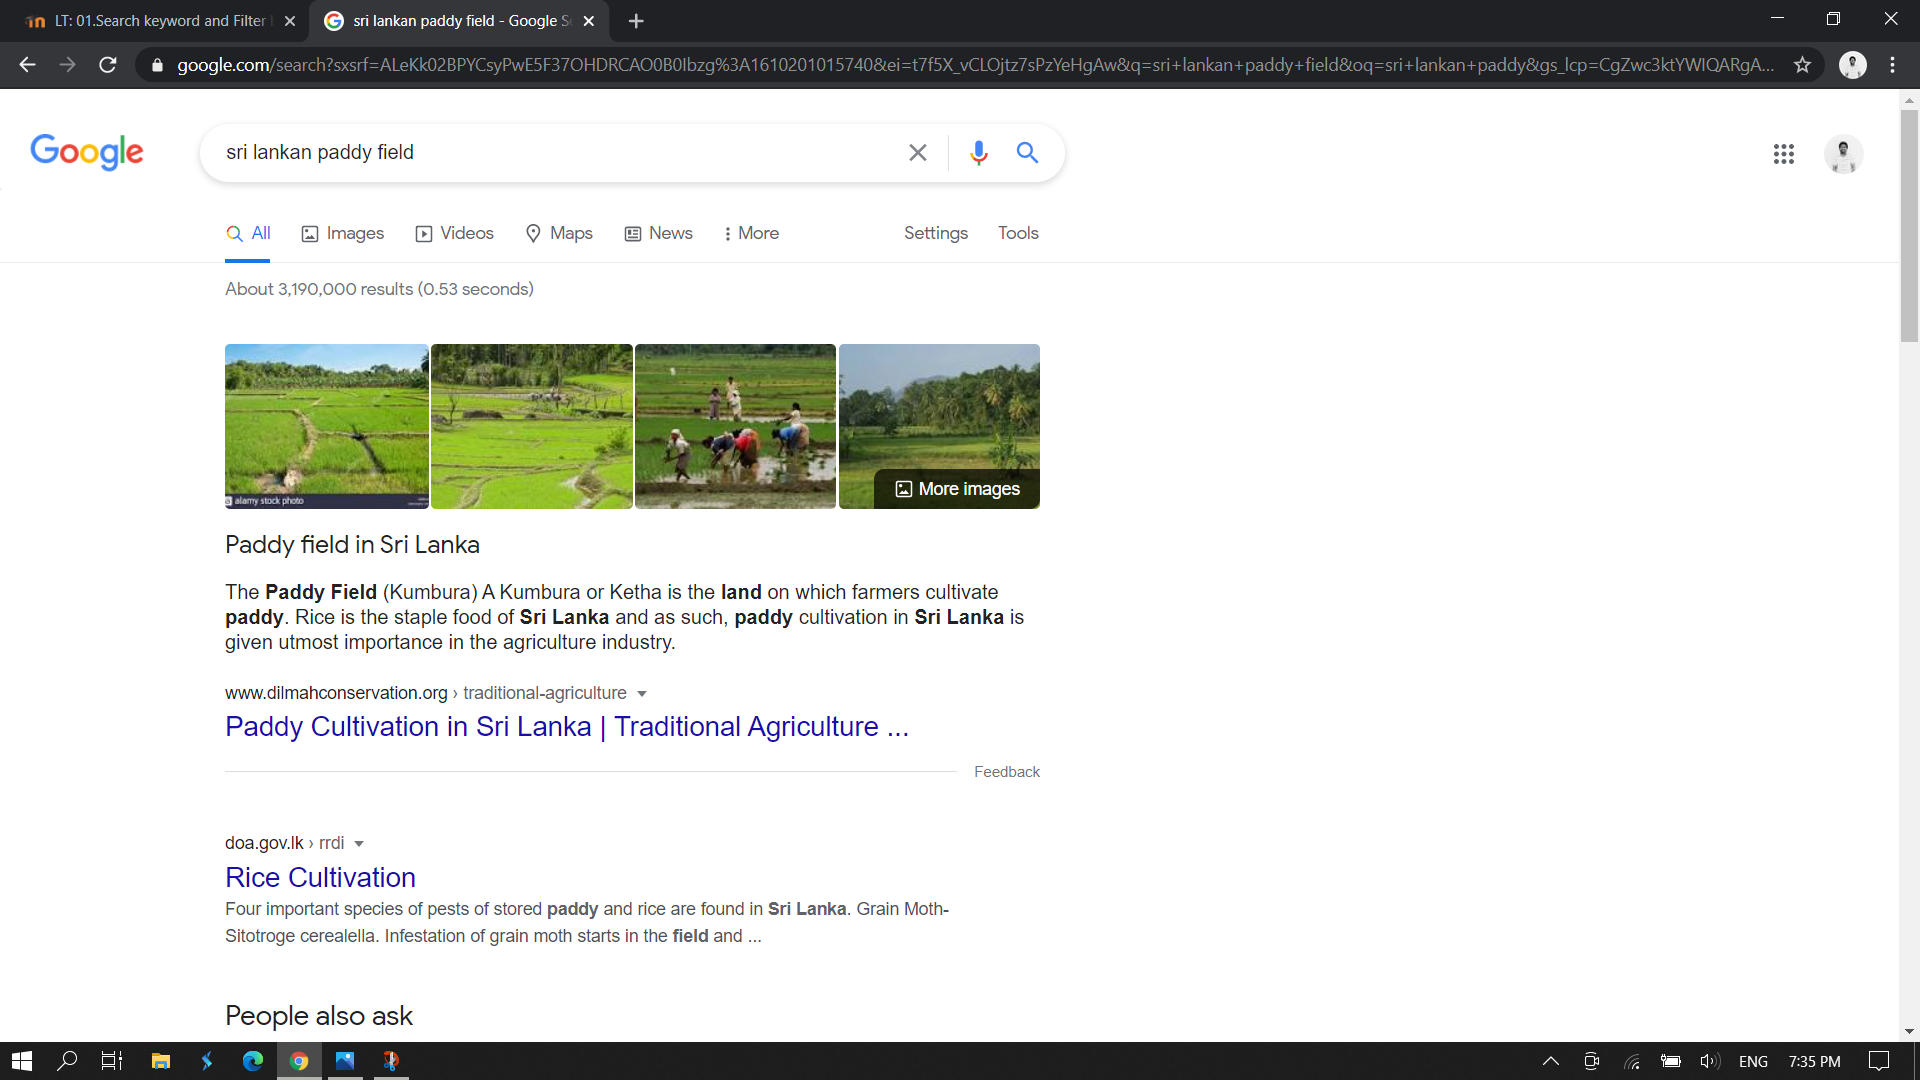The image size is (1920, 1080).
Task: Open Task View on the taskbar
Action: point(112,1061)
